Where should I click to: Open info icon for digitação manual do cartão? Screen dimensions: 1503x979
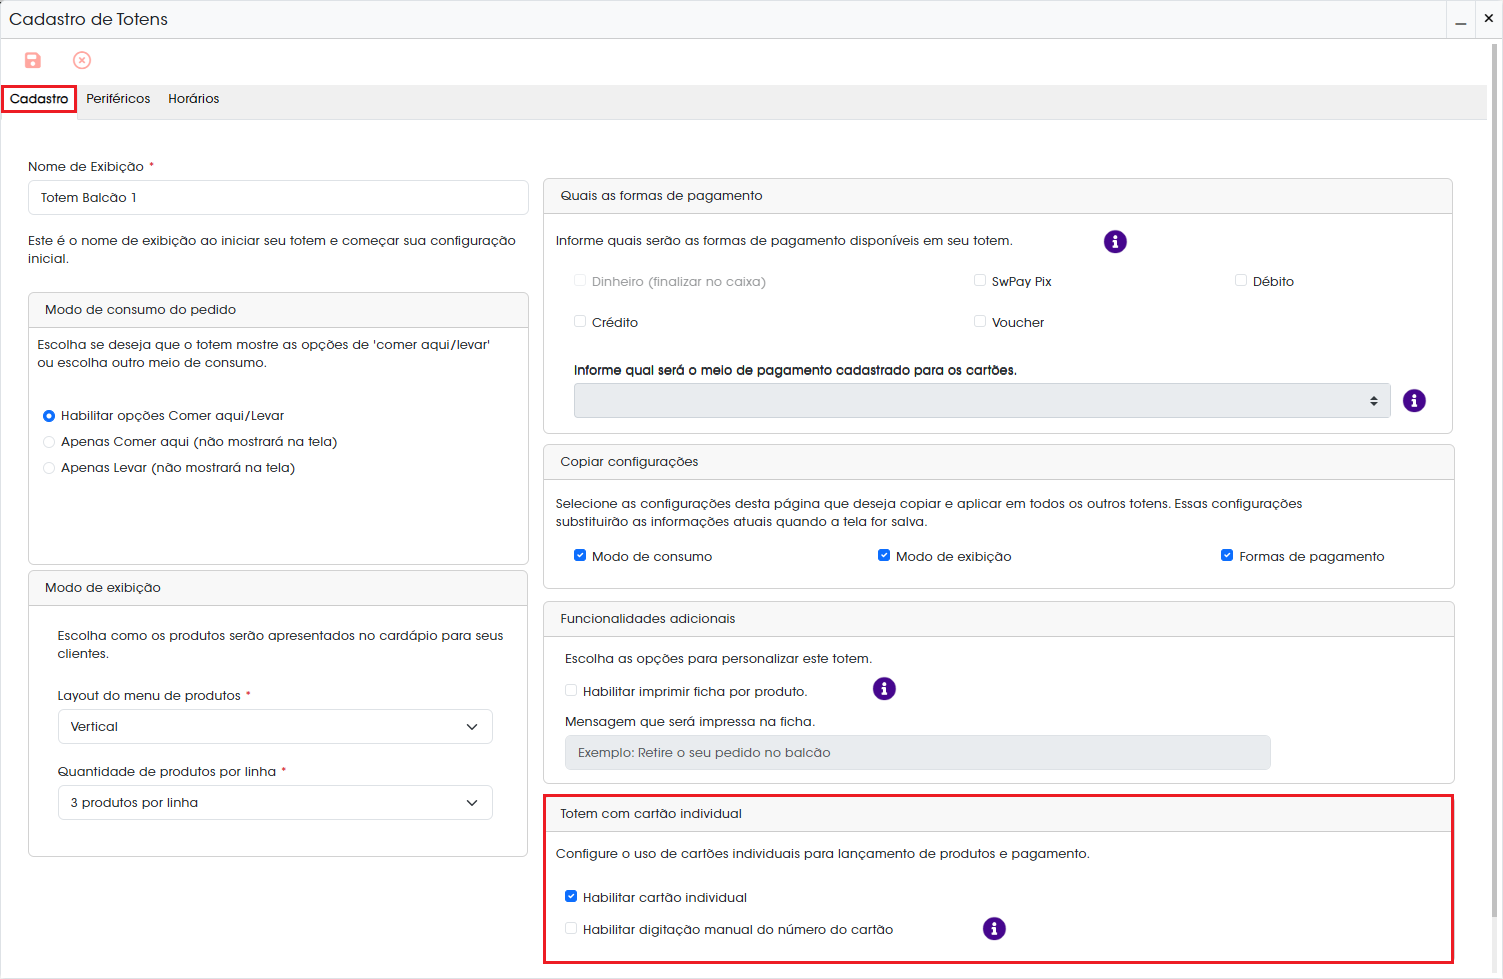click(x=994, y=929)
